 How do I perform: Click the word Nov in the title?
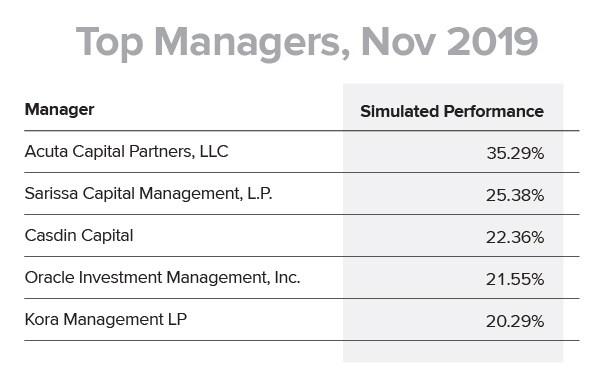click(398, 42)
